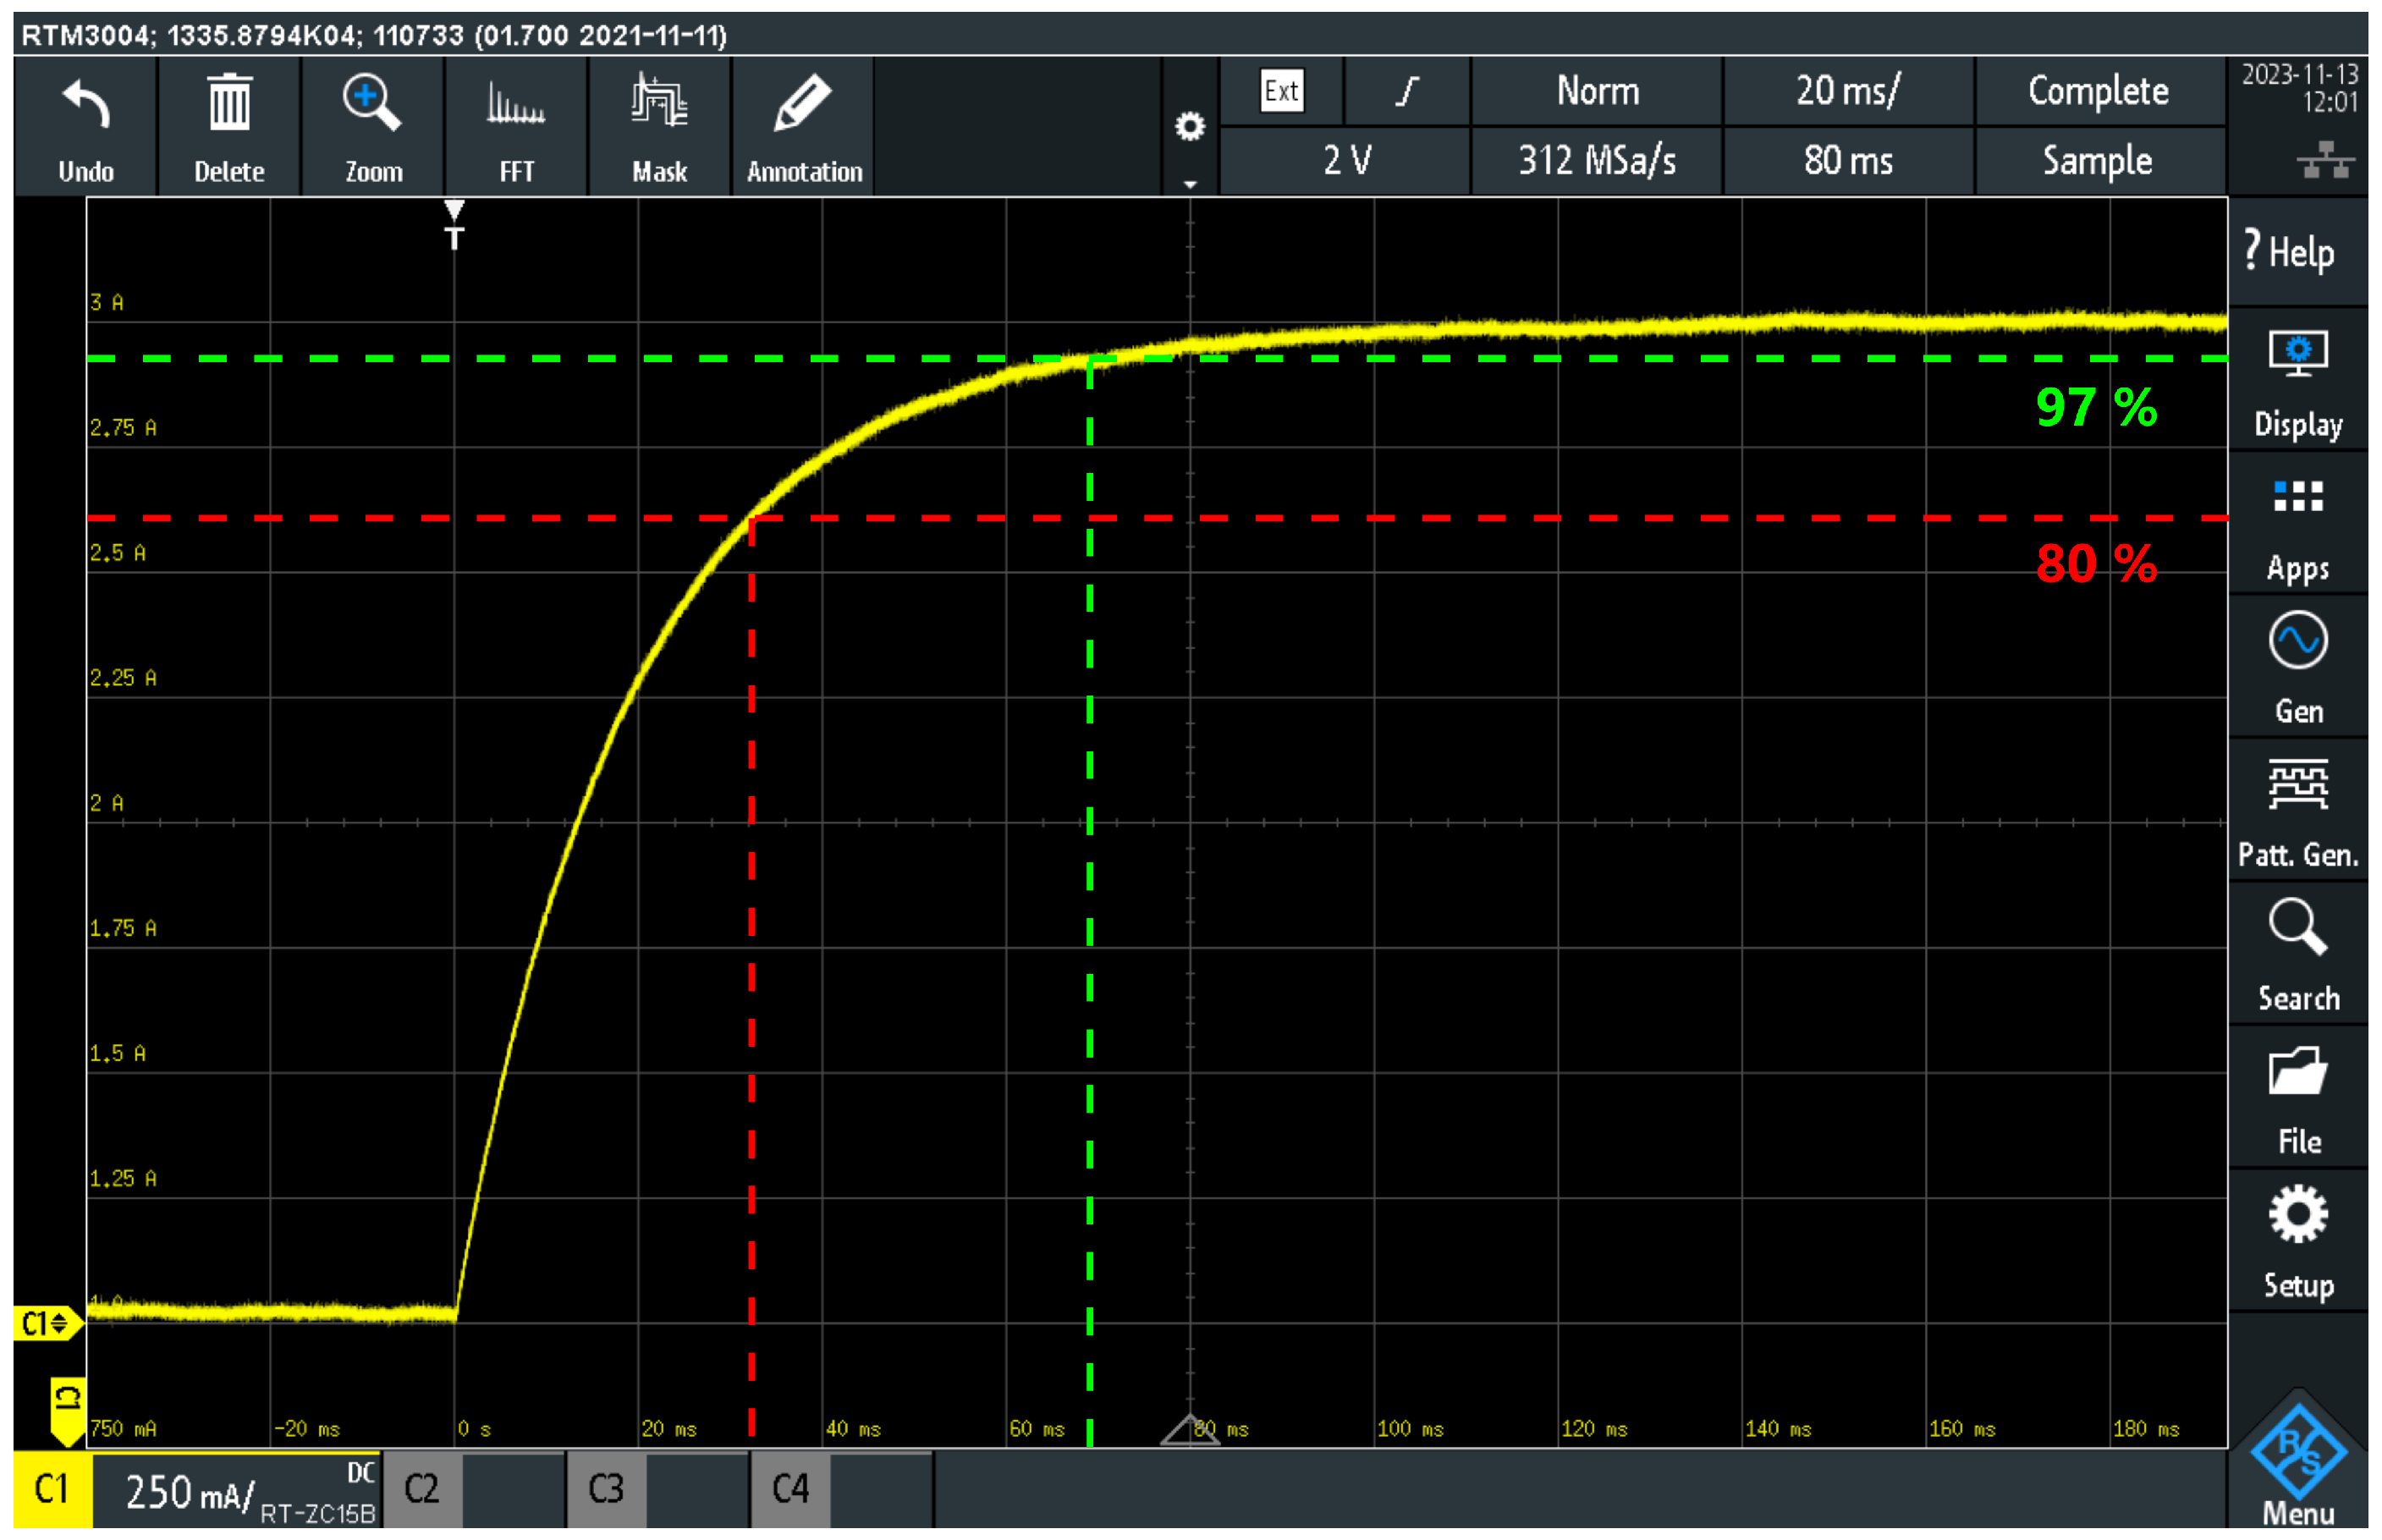The width and height of the screenshot is (2382, 1540).
Task: Open the Patt. Gen. pattern generator
Action: point(2297,785)
